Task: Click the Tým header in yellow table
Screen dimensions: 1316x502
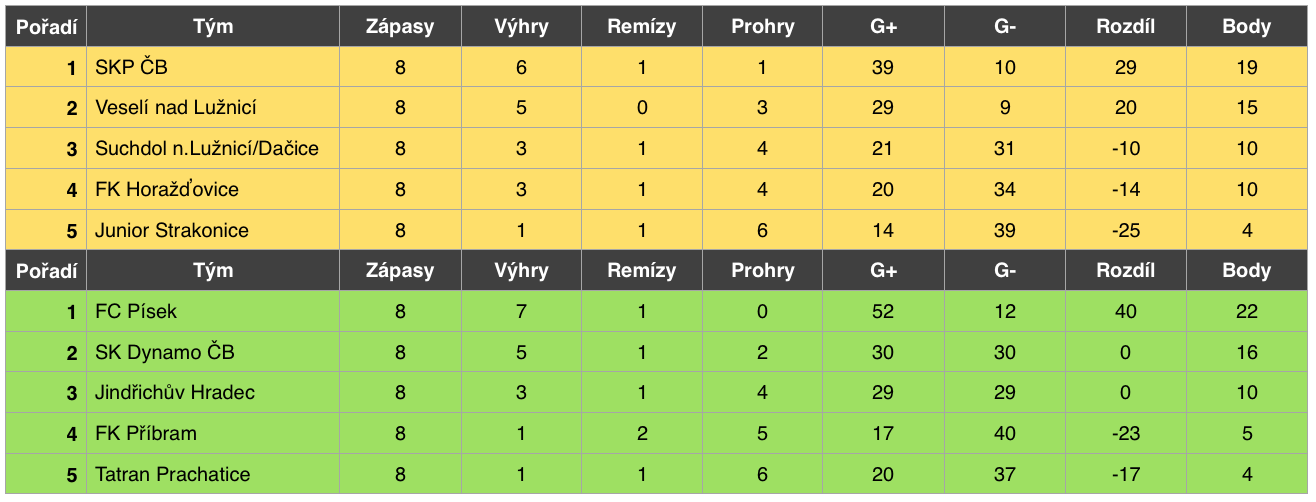Action: 212,26
